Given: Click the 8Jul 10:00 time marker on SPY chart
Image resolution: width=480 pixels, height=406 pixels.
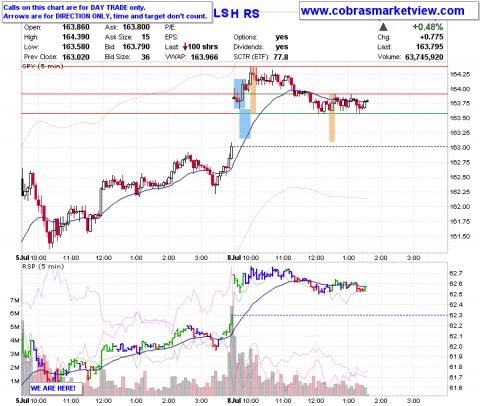Looking at the screenshot, I should point(243,258).
